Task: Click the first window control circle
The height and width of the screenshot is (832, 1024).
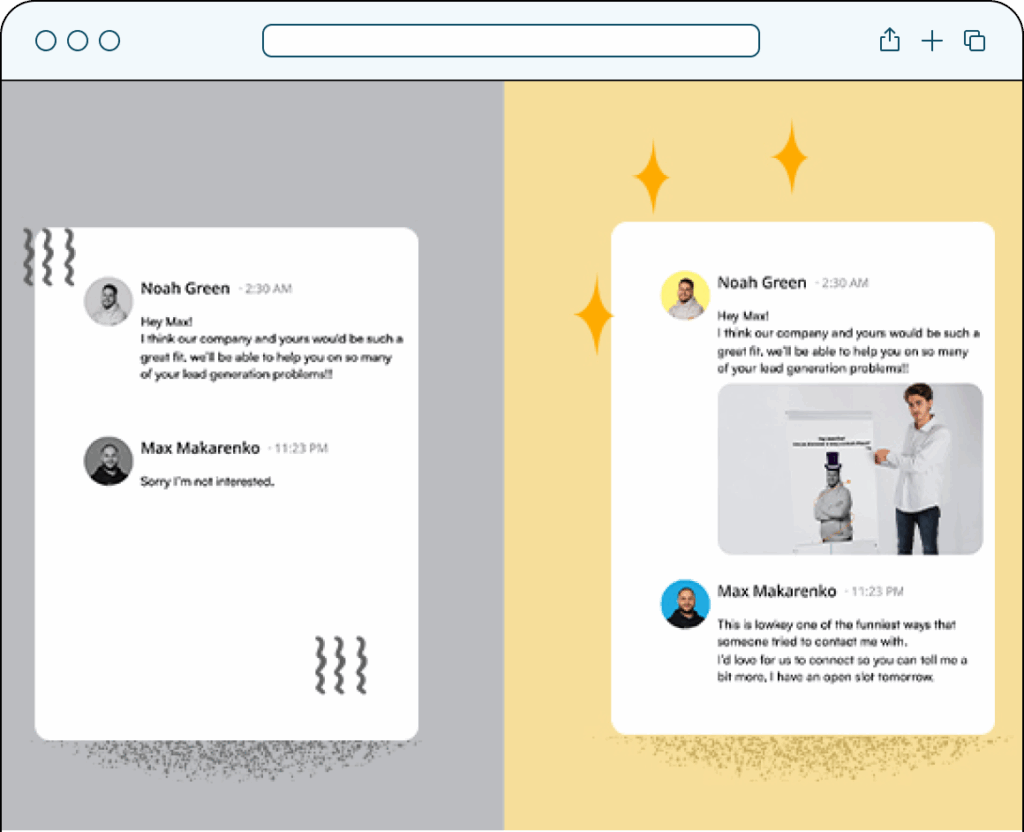Action: (45, 40)
